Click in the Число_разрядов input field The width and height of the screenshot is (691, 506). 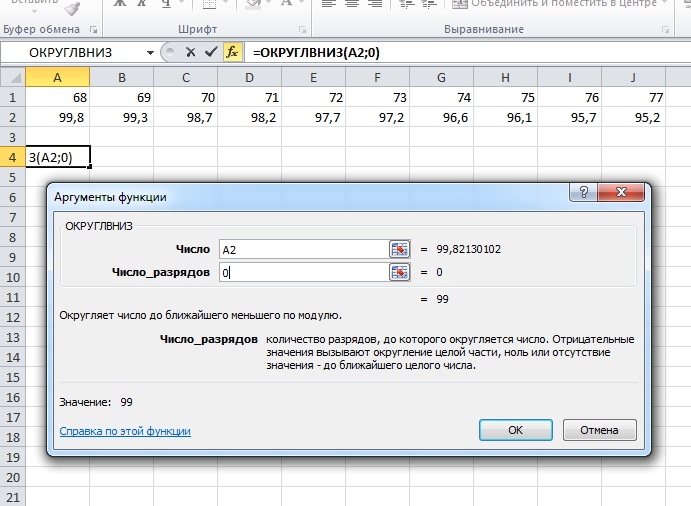pos(304,272)
